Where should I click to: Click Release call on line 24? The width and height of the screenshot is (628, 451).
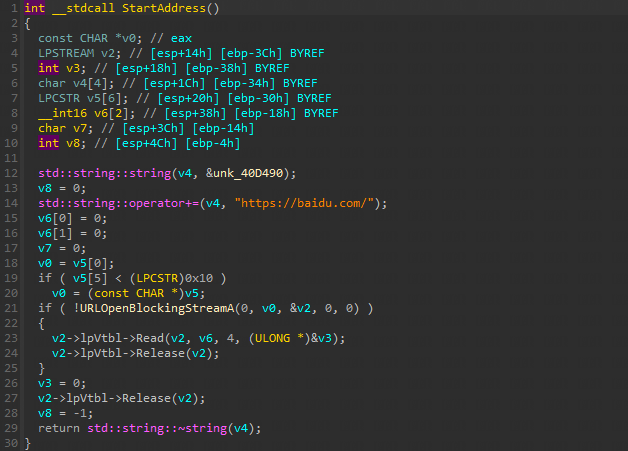click(160, 353)
